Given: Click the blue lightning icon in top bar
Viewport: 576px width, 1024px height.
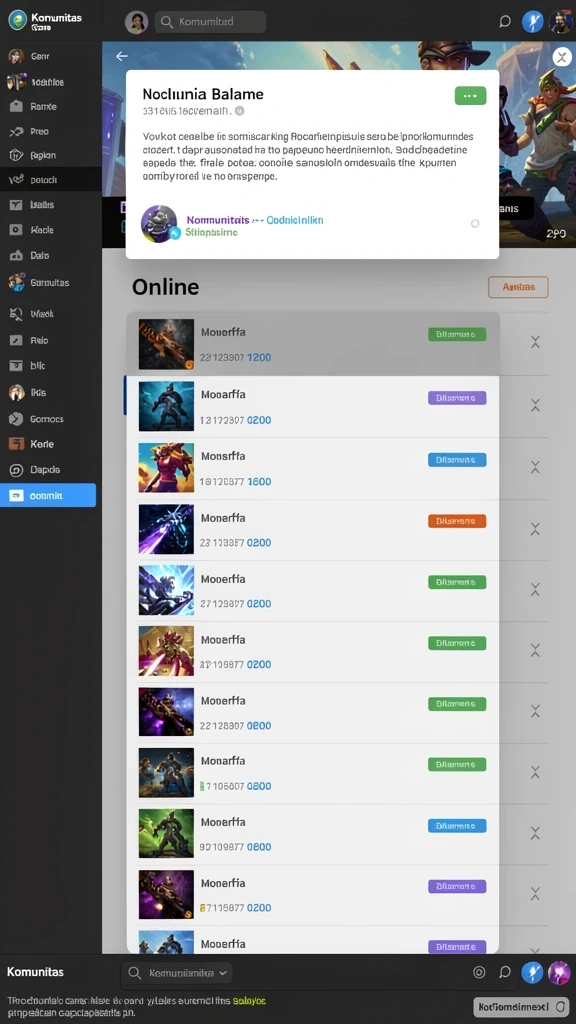Looking at the screenshot, I should pos(533,22).
